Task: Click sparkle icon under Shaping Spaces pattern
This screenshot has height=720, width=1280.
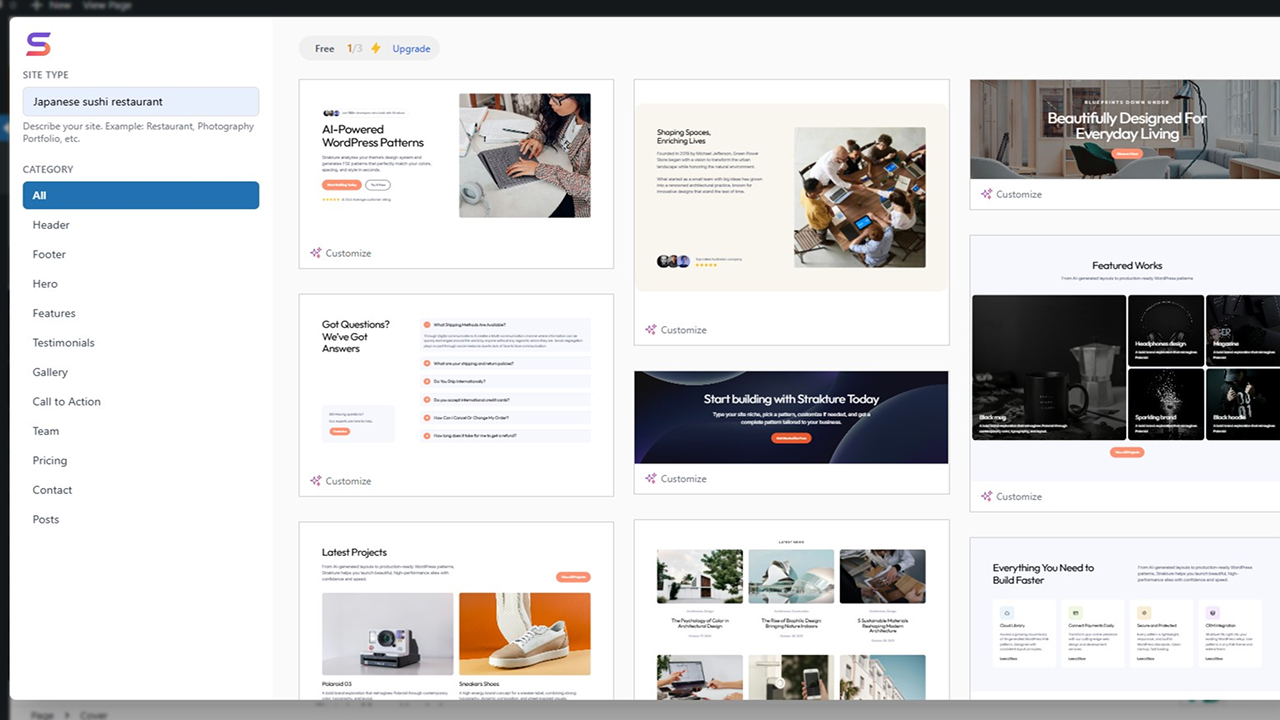Action: 650,330
